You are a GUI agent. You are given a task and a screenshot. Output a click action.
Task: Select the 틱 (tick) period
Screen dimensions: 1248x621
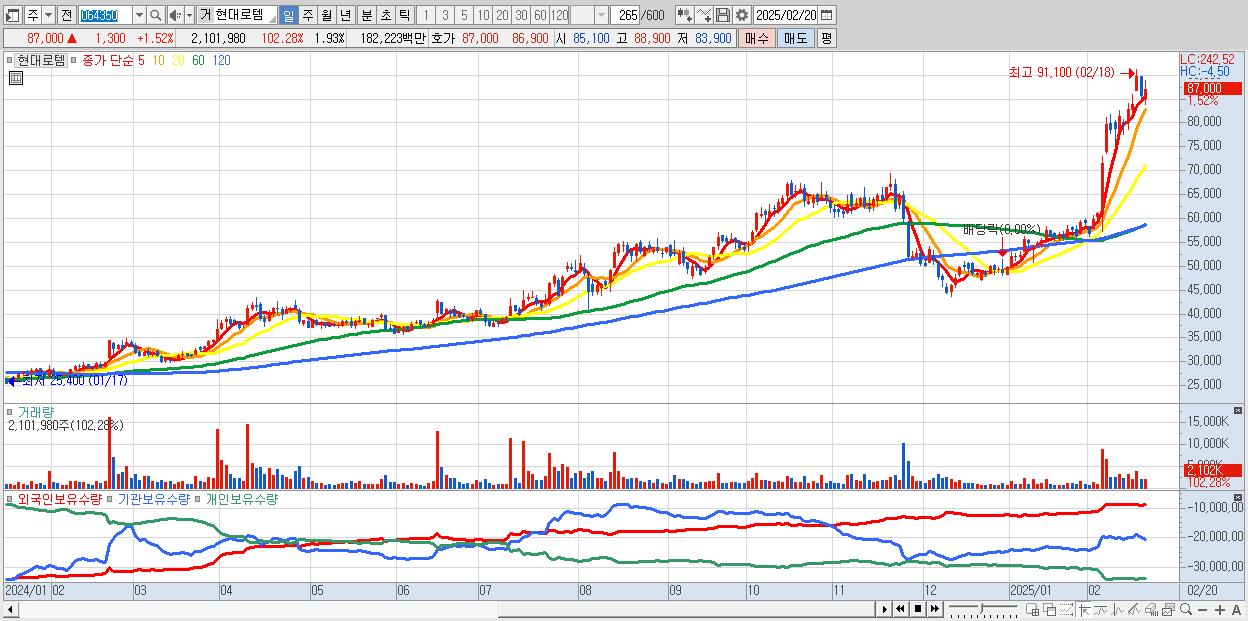404,15
